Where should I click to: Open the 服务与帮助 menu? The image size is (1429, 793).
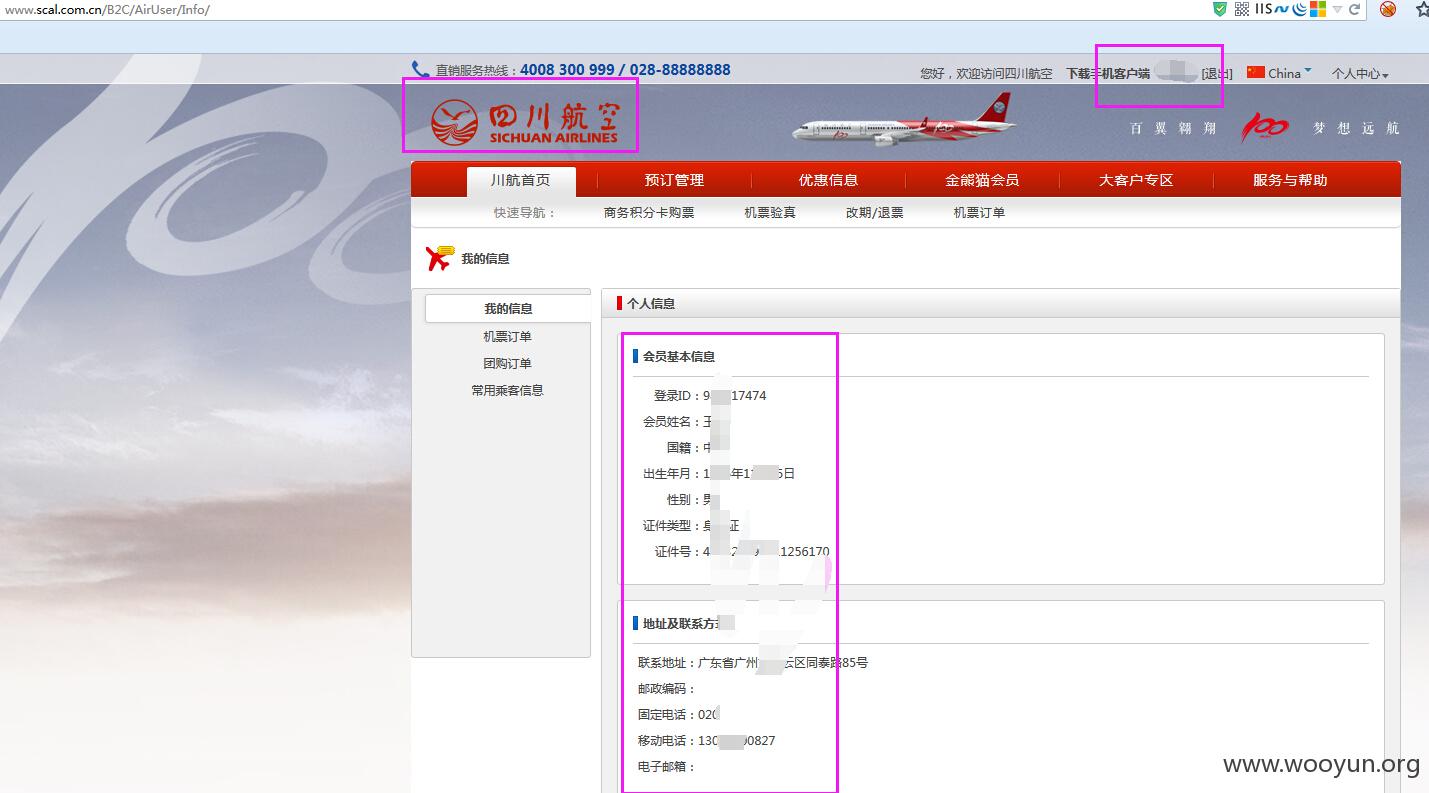[1290, 180]
